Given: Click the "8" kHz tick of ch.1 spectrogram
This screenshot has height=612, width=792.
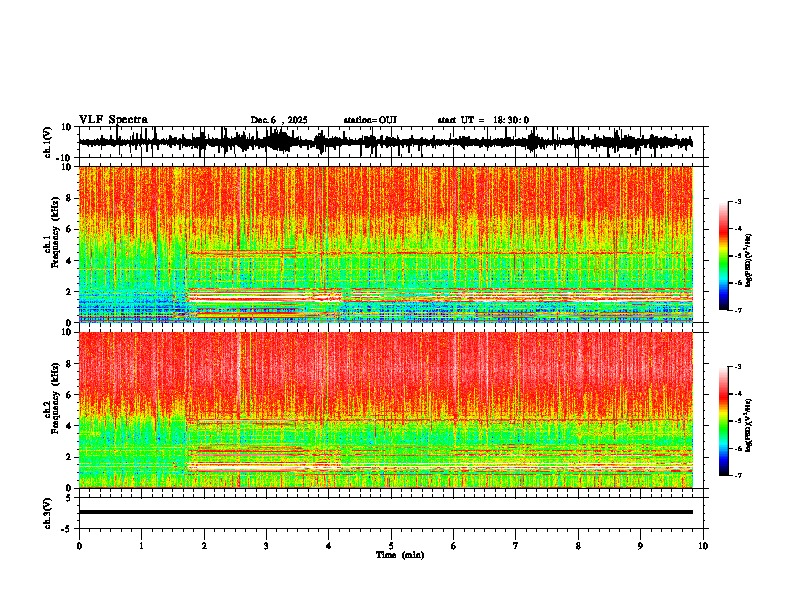Looking at the screenshot, I should tap(69, 198).
